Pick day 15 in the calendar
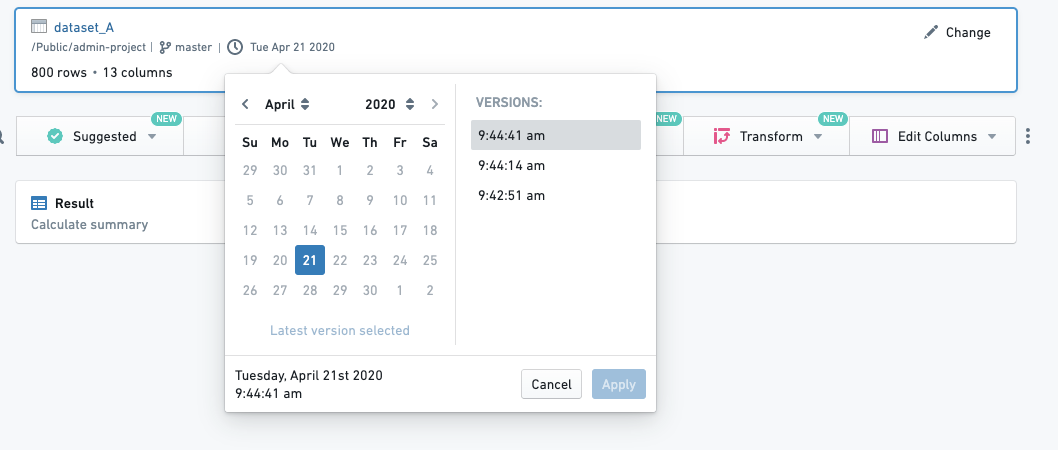The width and height of the screenshot is (1058, 450). 340,230
